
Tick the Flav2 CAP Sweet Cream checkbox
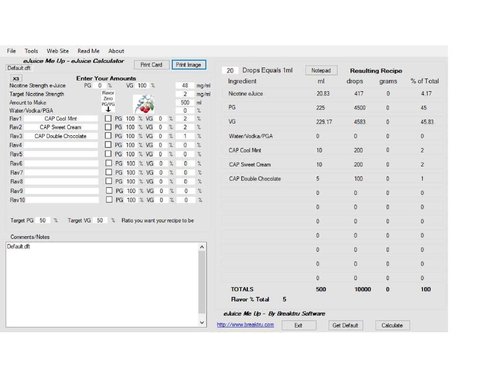(x=108, y=127)
